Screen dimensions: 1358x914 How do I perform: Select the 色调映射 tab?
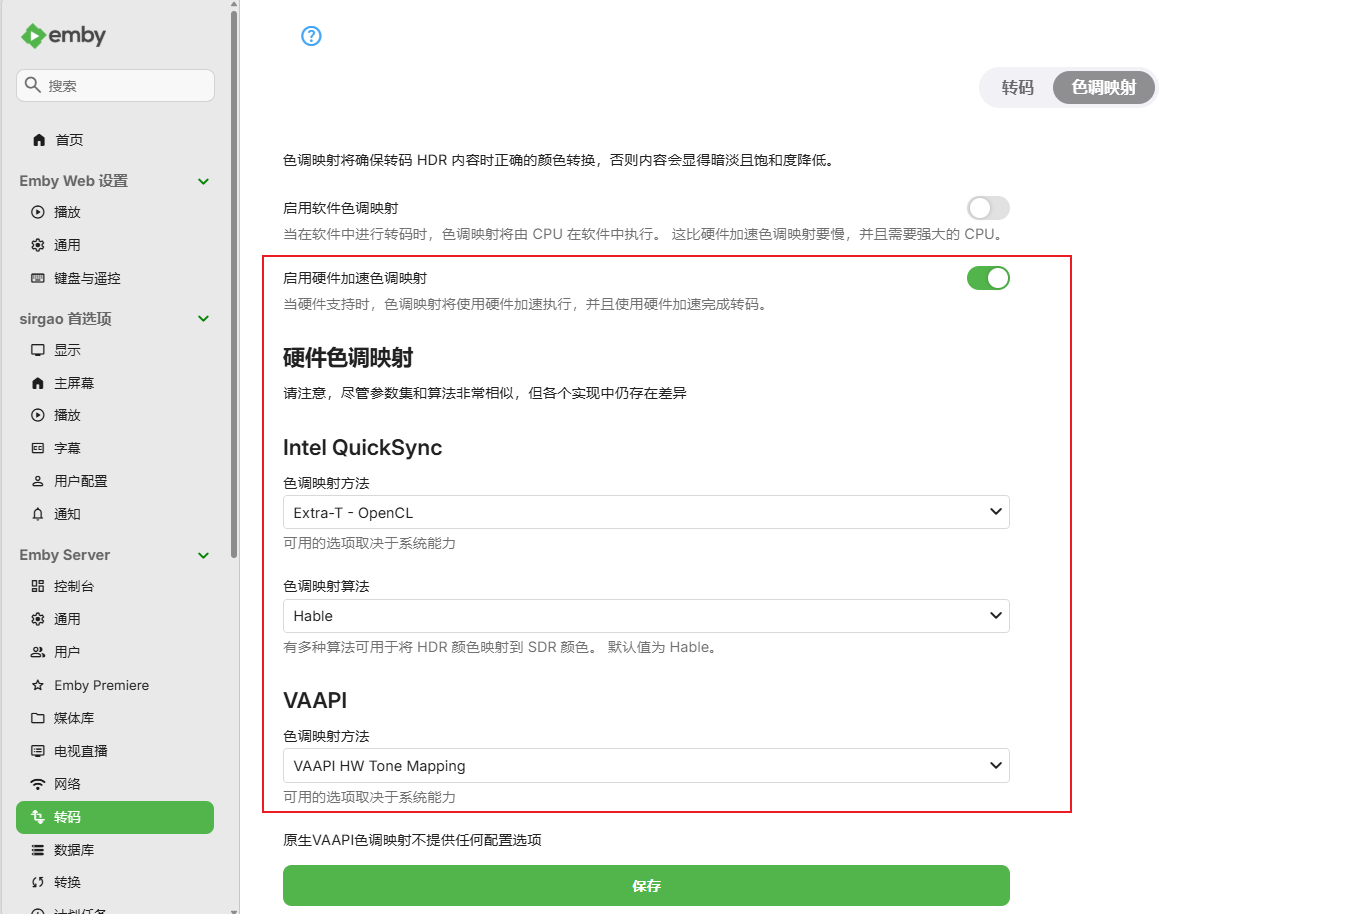coord(1103,88)
